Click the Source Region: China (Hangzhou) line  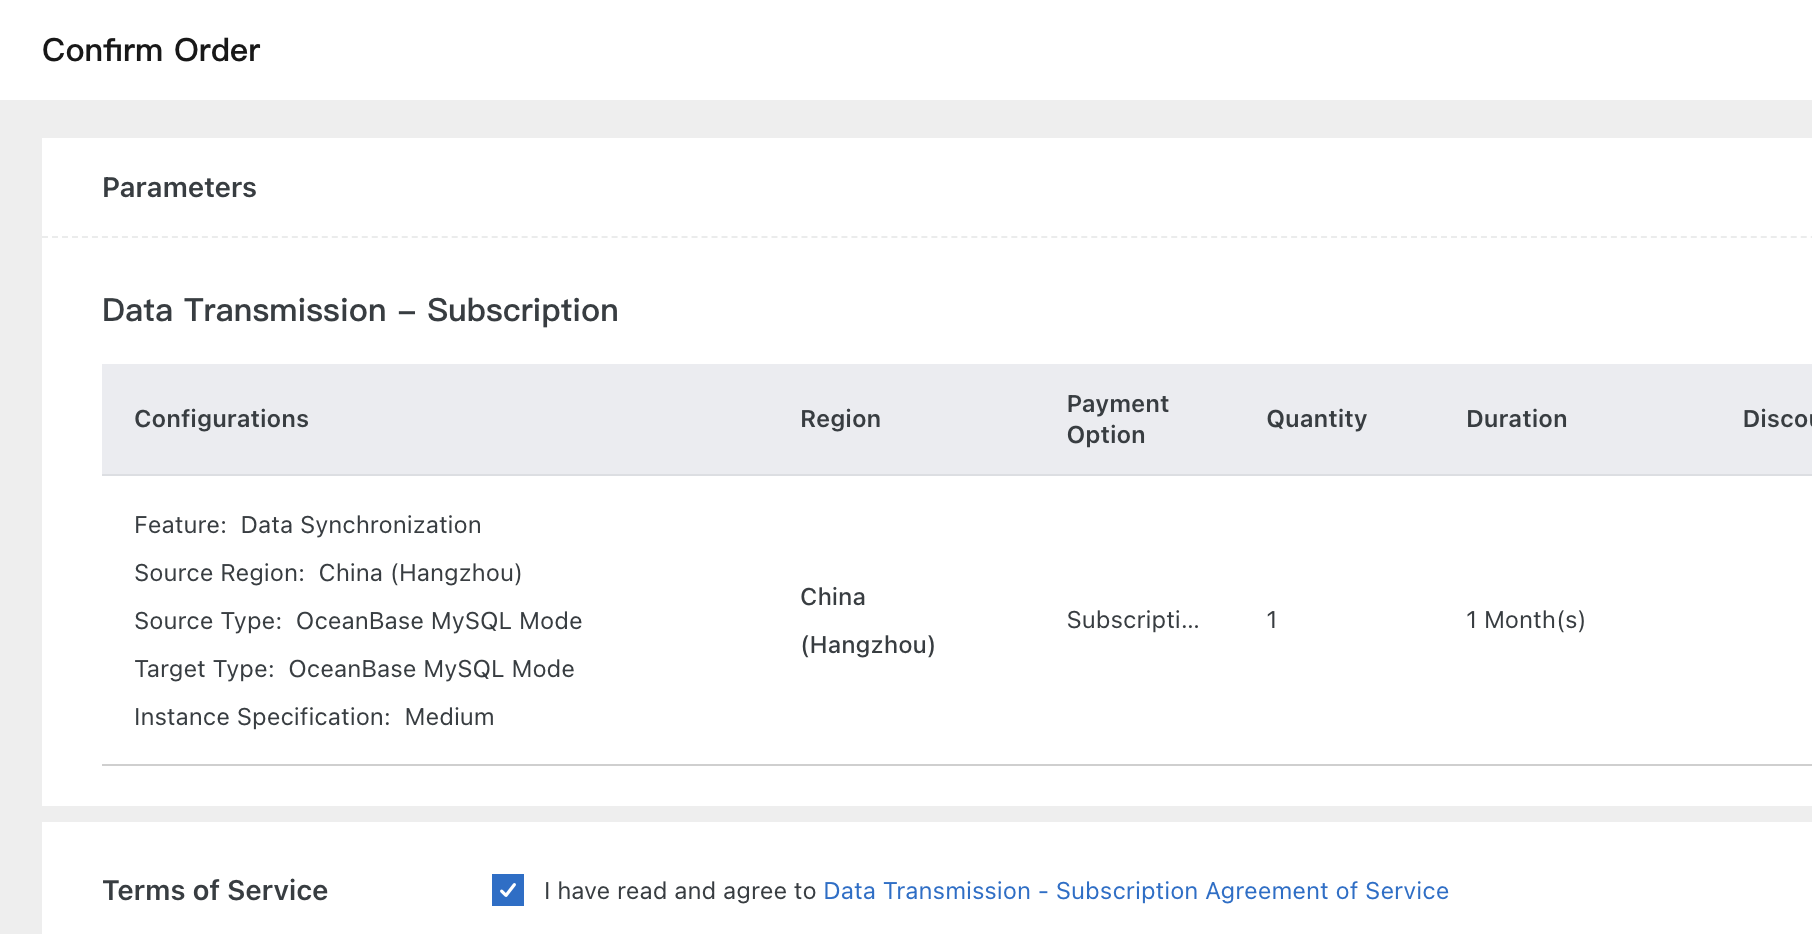(328, 573)
